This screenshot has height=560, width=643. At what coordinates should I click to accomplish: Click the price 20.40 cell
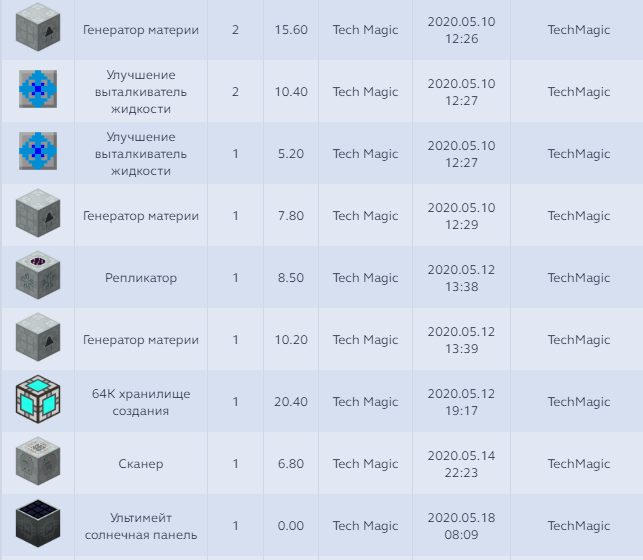coord(291,402)
